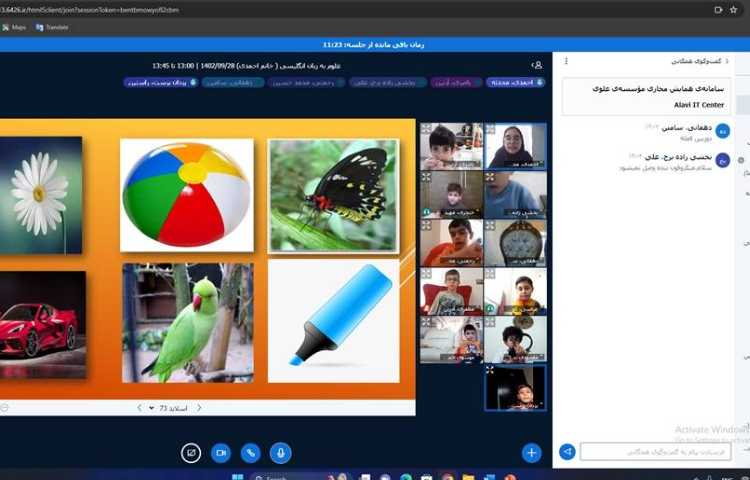Click the screen share button

tap(190, 453)
